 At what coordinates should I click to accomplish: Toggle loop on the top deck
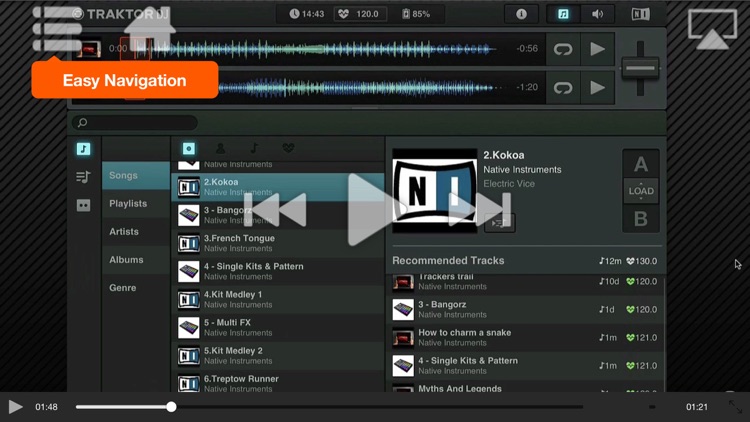click(x=563, y=49)
